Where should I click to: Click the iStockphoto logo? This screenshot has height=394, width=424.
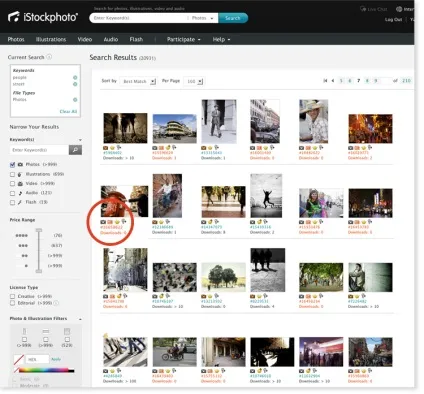(43, 17)
